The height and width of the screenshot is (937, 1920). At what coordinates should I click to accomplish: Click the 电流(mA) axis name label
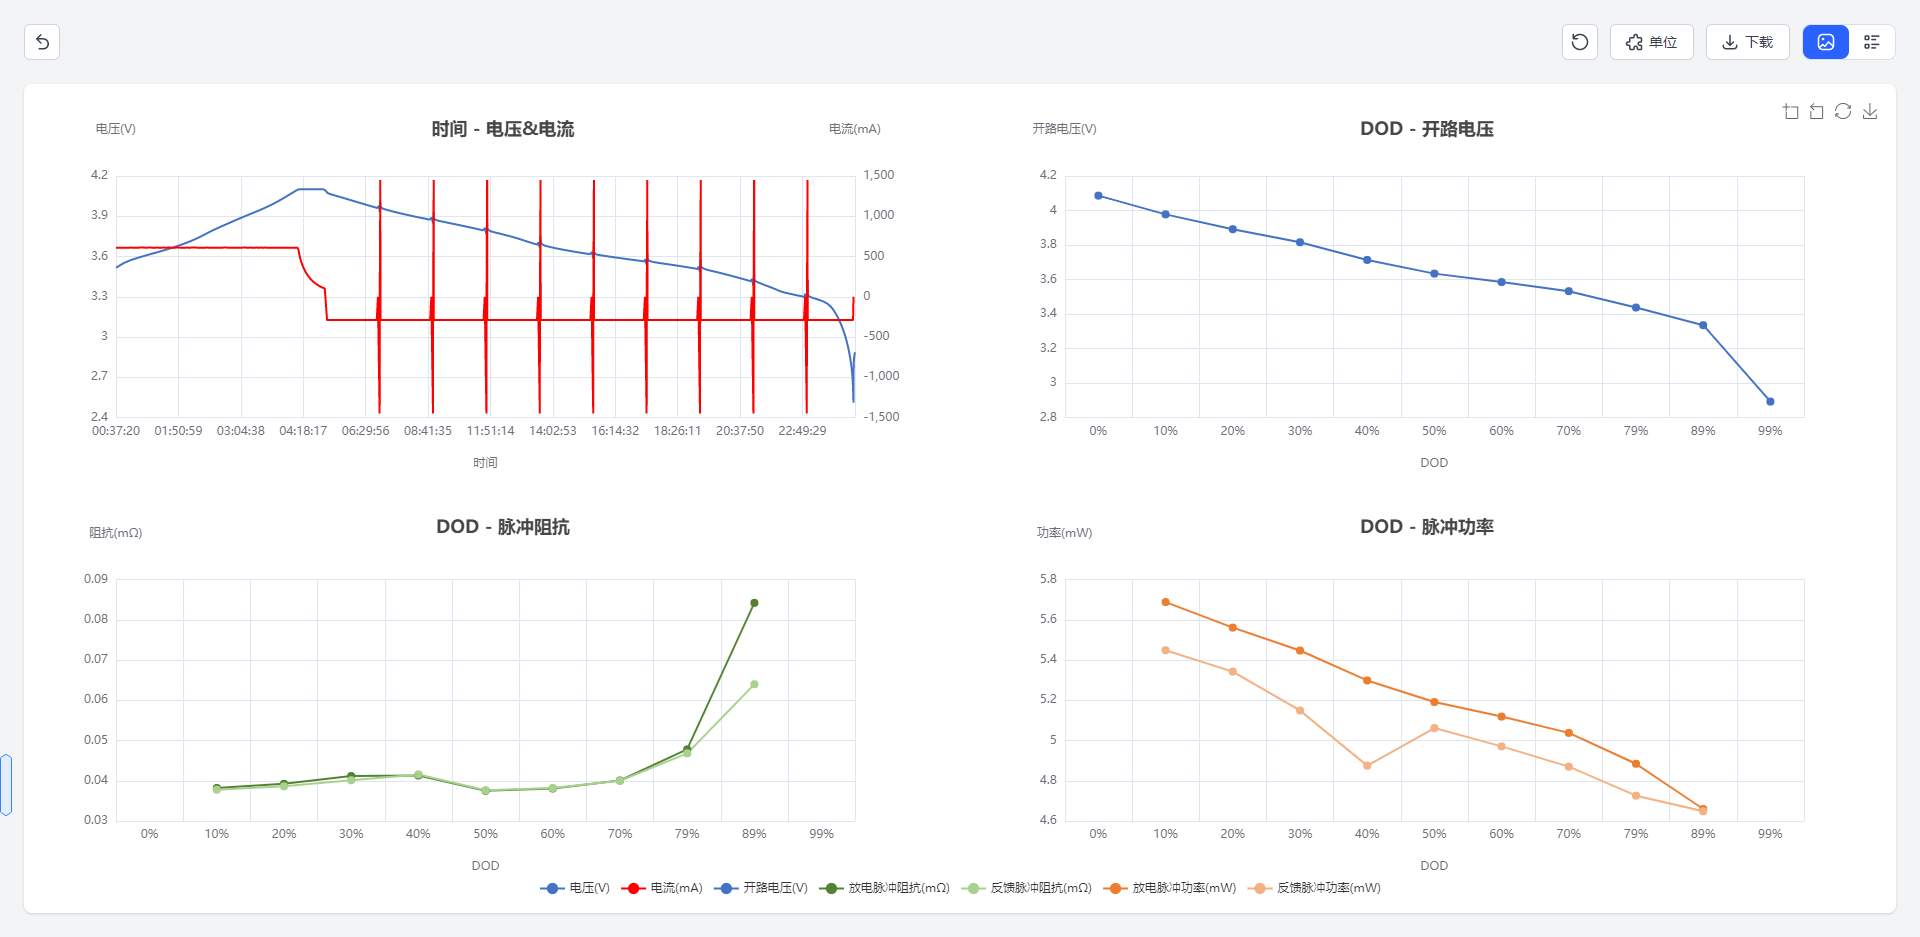click(x=855, y=129)
